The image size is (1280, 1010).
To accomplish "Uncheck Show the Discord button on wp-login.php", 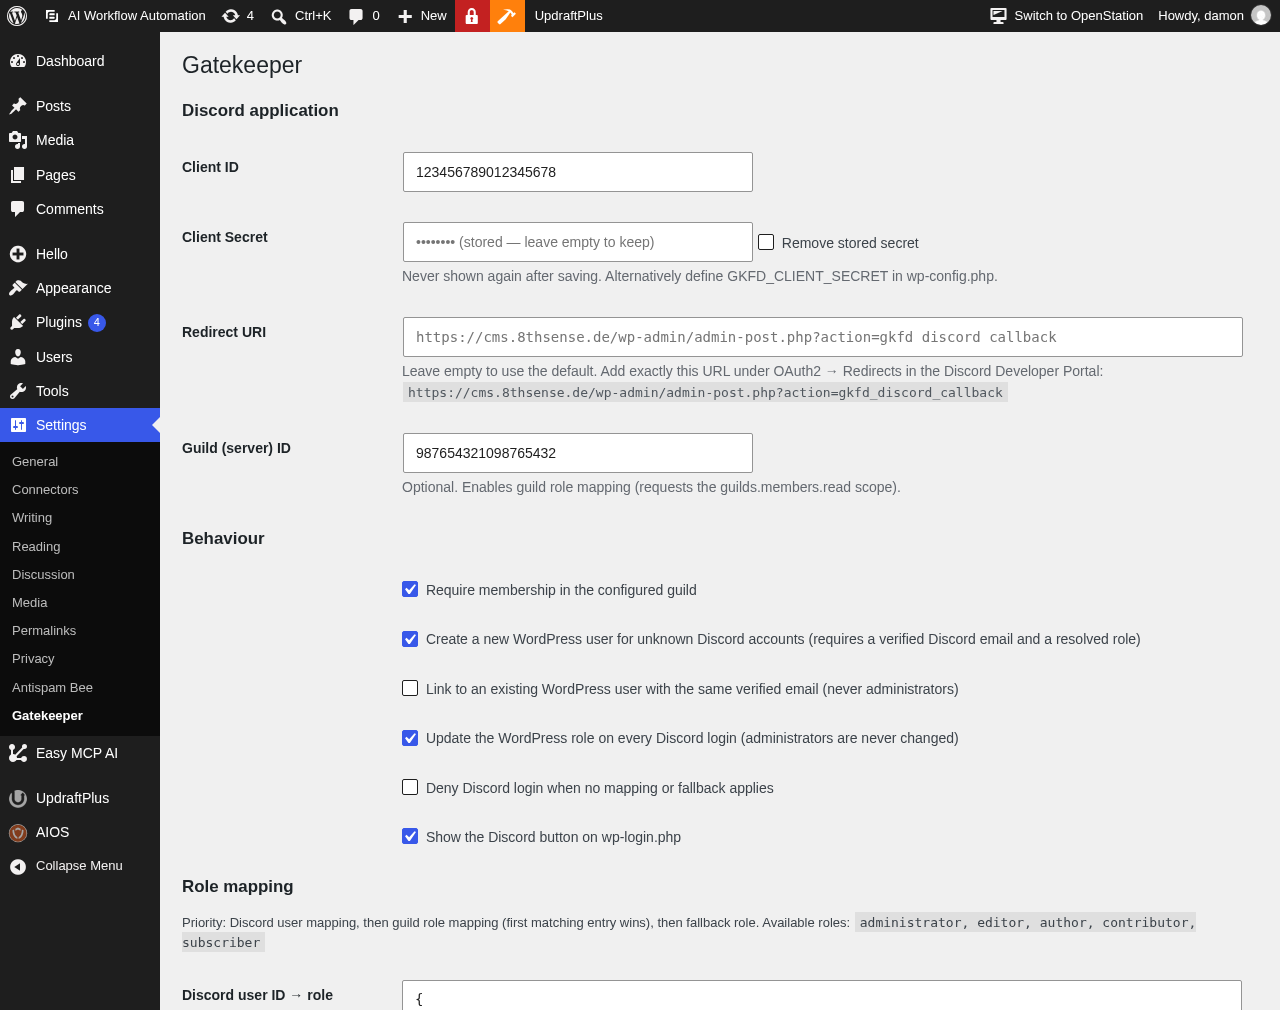I will 410,836.
